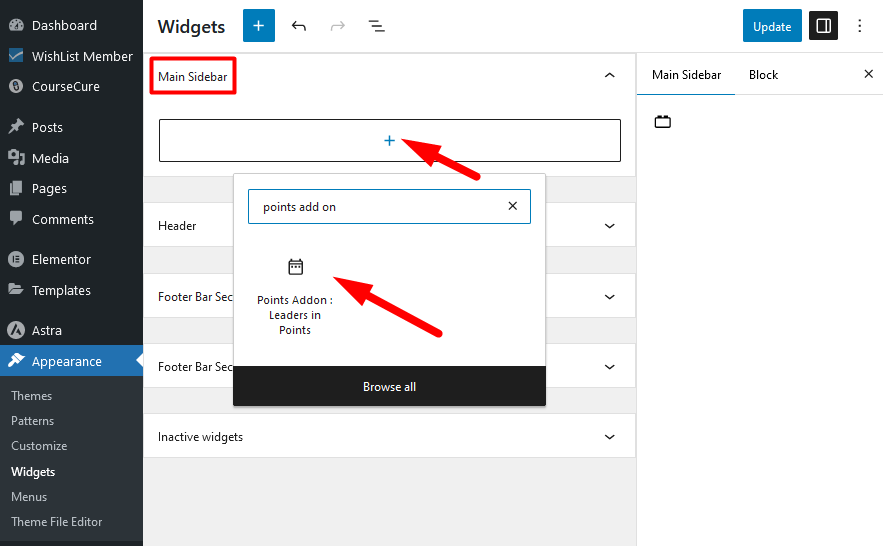Viewport: 883px width, 546px height.
Task: Go to Themes under Appearance
Action: 32,396
